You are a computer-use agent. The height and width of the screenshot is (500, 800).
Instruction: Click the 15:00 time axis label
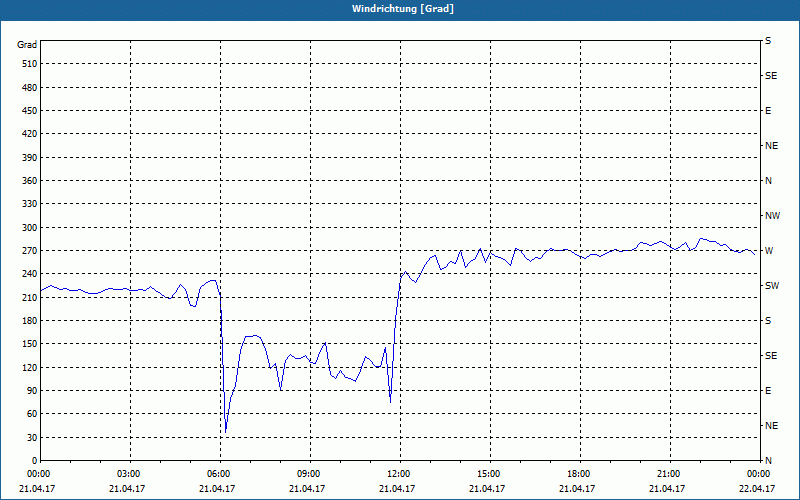tap(487, 474)
